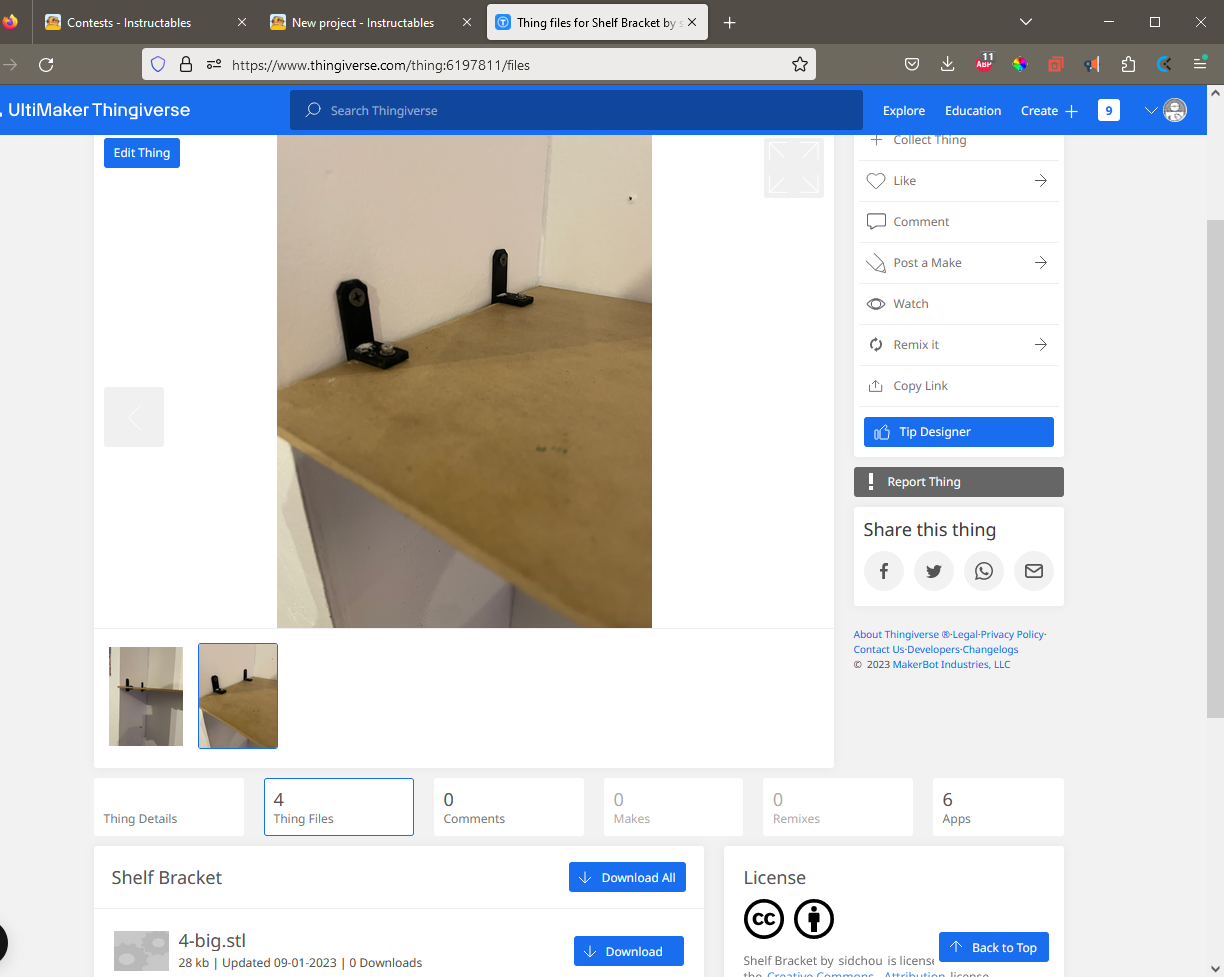Open the notifications badge showing 9

tap(1108, 111)
